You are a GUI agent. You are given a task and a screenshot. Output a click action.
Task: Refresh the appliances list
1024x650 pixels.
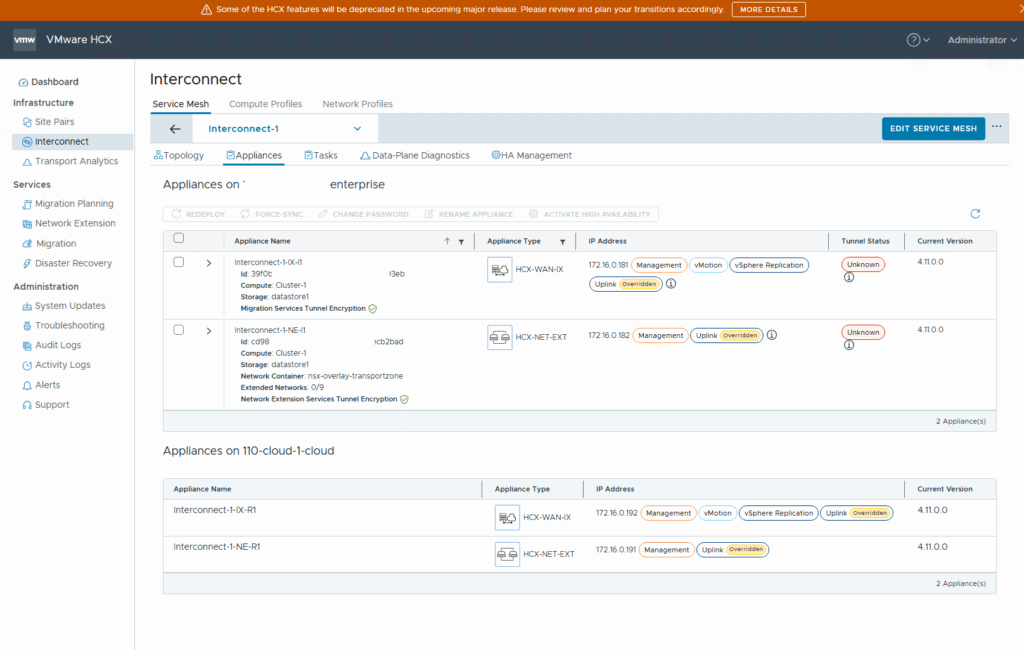click(975, 214)
